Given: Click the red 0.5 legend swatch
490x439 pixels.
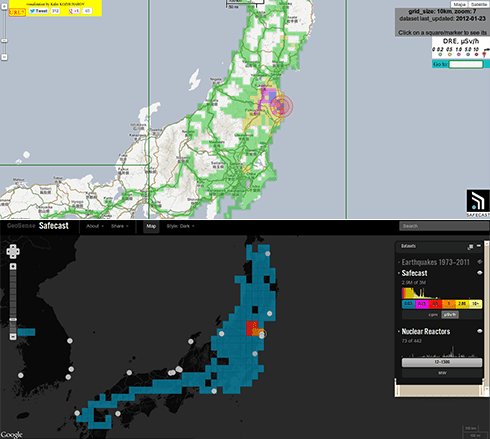Looking at the screenshot, I should tap(435, 304).
